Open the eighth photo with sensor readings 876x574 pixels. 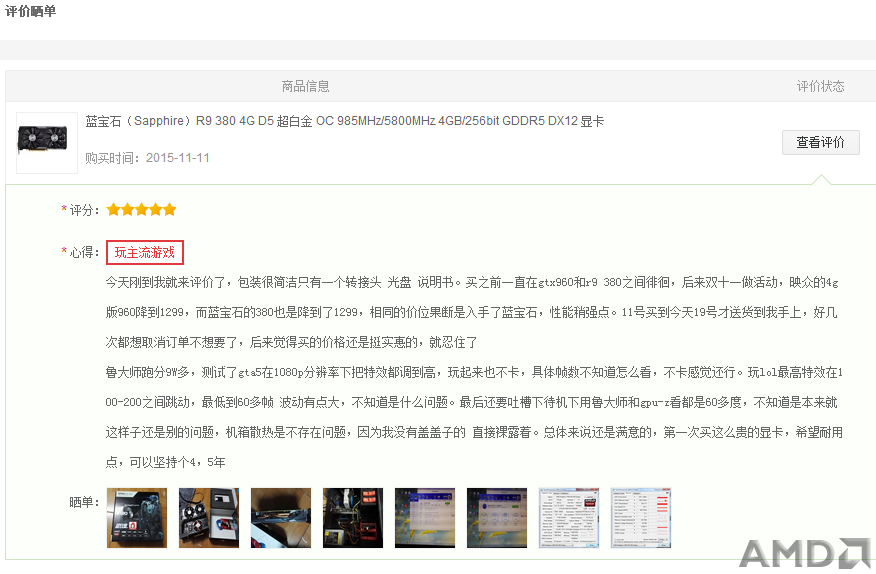coord(641,518)
